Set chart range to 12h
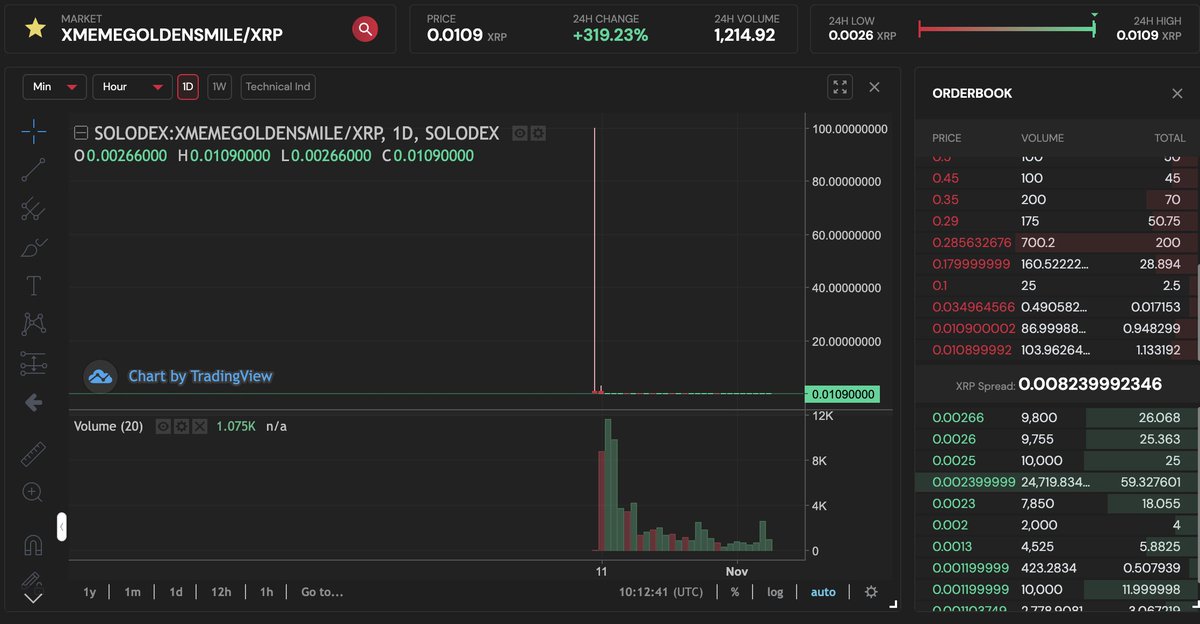Image resolution: width=1200 pixels, height=624 pixels. coord(221,592)
